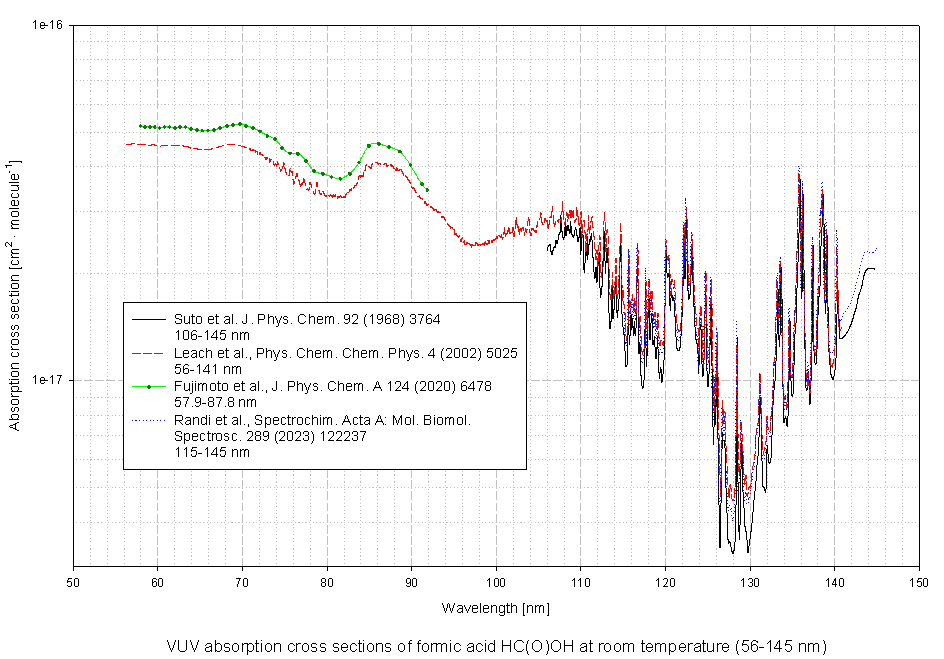
Task: Click the Fujimoto et al. legend entry
Action: pyautogui.click(x=325, y=386)
